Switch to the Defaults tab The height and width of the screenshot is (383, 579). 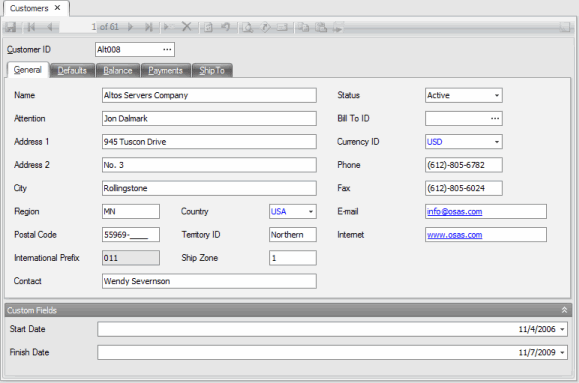coord(72,71)
